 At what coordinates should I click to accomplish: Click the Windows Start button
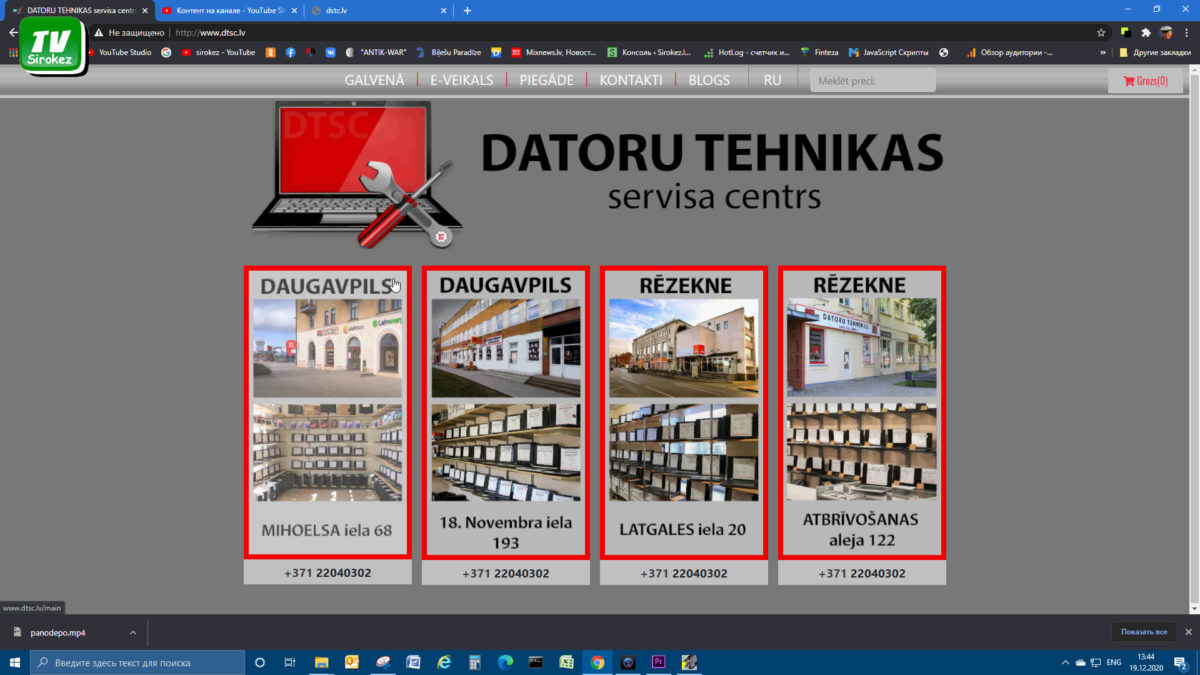pyautogui.click(x=15, y=662)
